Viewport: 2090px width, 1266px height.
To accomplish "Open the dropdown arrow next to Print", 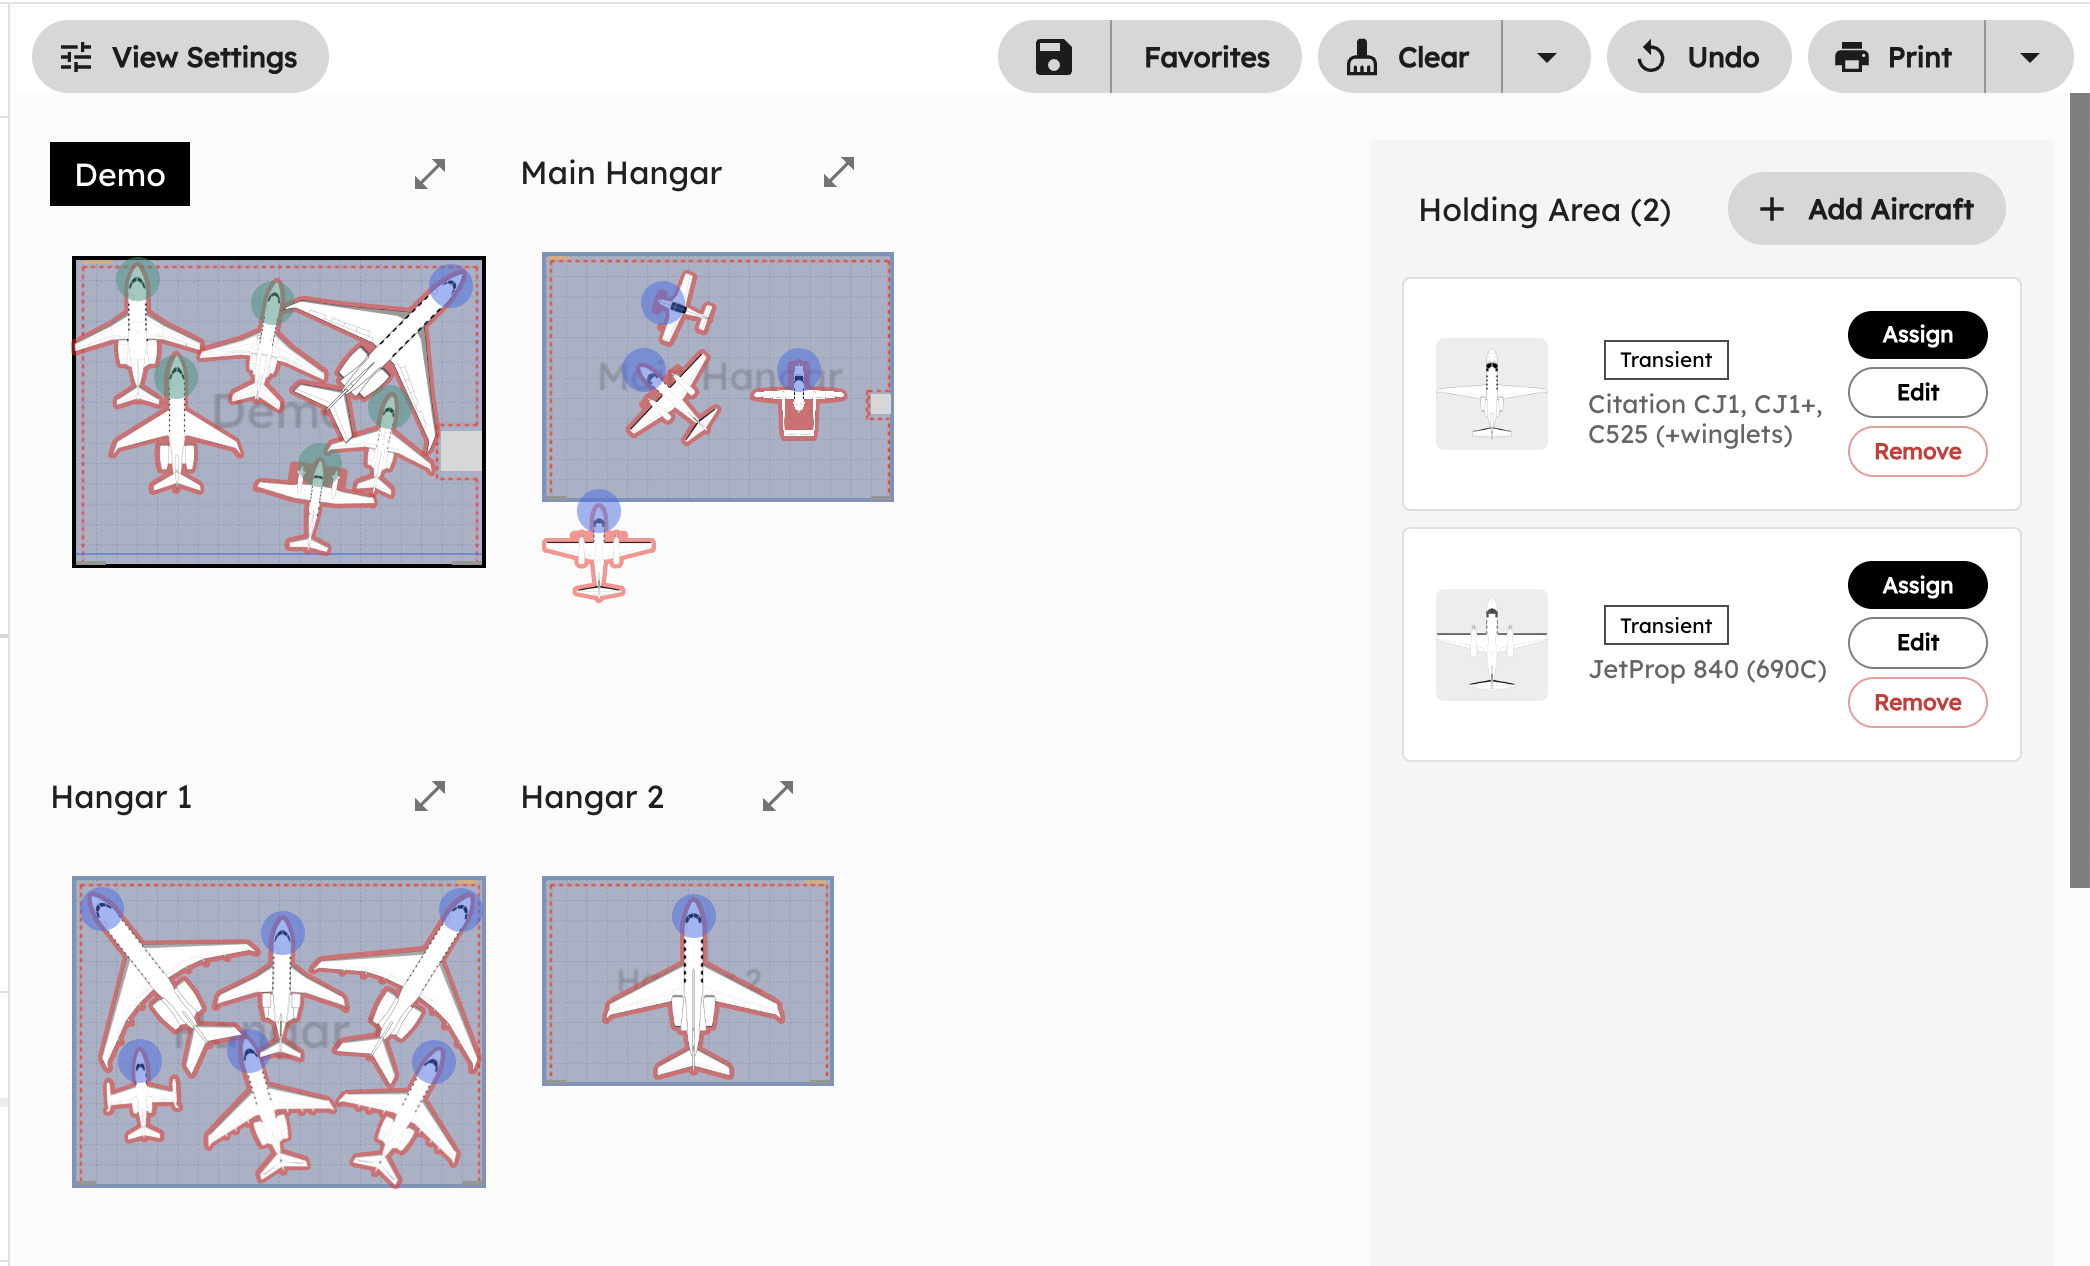I will (2028, 57).
